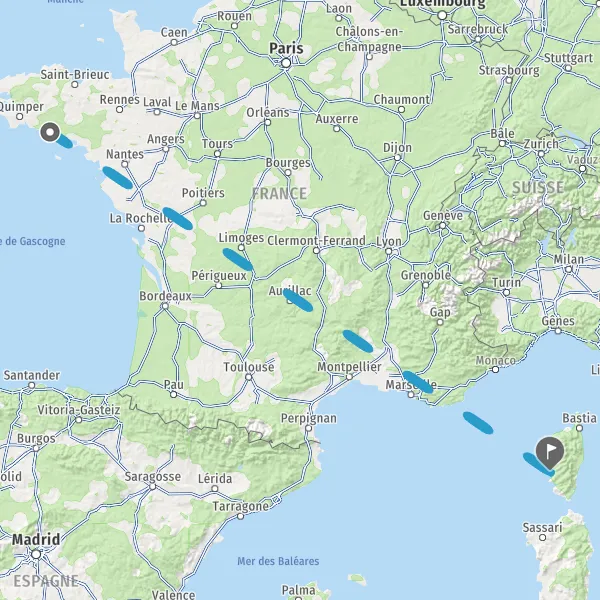
Task: Click the route dash over Aurillac
Action: pos(298,300)
